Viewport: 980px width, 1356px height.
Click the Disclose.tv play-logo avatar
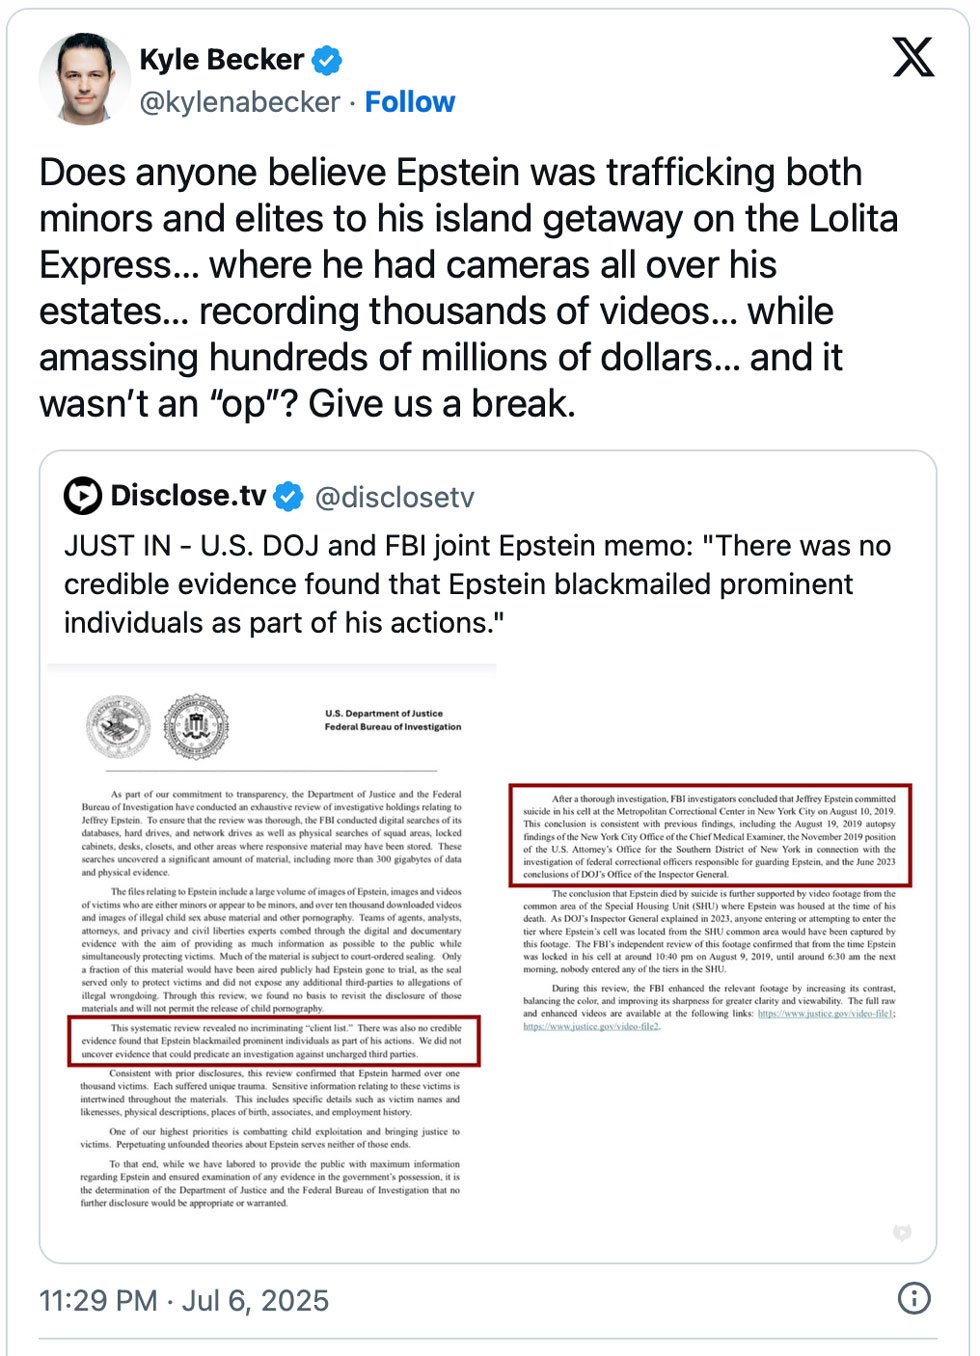83,496
